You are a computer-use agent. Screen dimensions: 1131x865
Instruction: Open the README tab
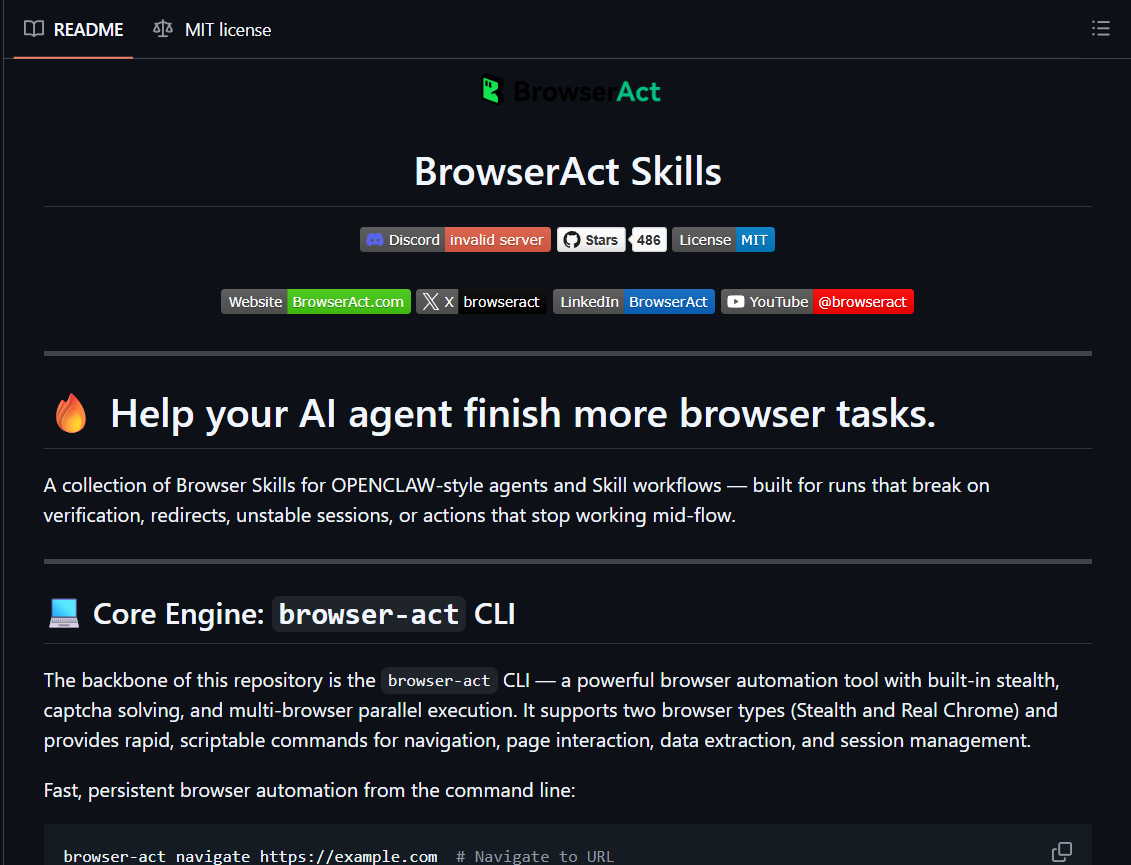pos(74,30)
